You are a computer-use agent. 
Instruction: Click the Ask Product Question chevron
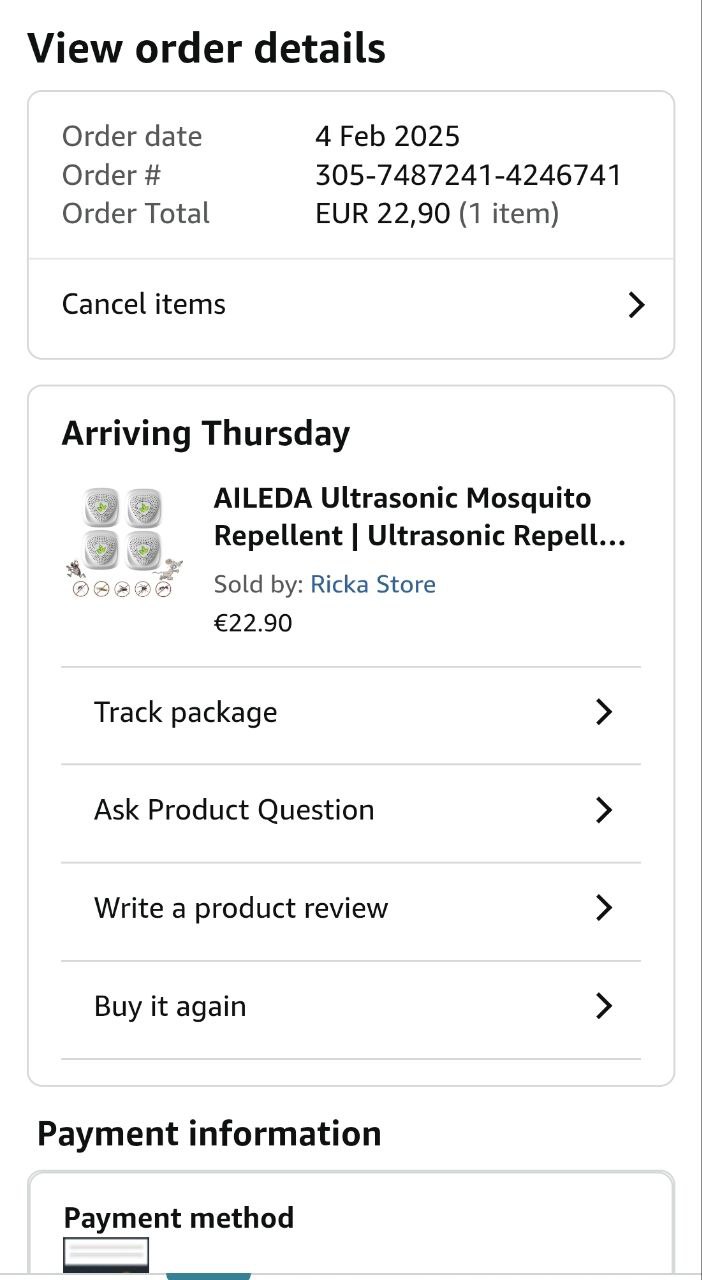(603, 810)
